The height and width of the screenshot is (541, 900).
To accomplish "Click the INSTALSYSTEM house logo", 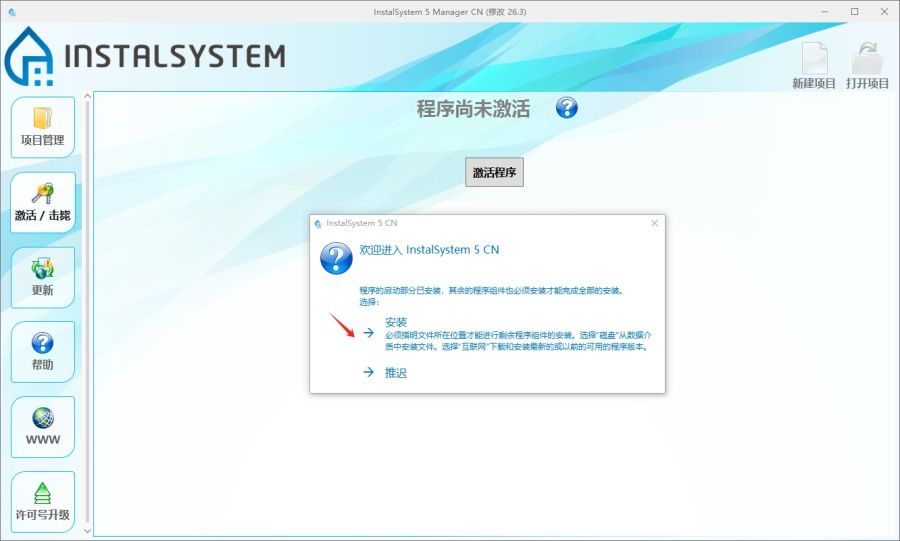I will [29, 58].
